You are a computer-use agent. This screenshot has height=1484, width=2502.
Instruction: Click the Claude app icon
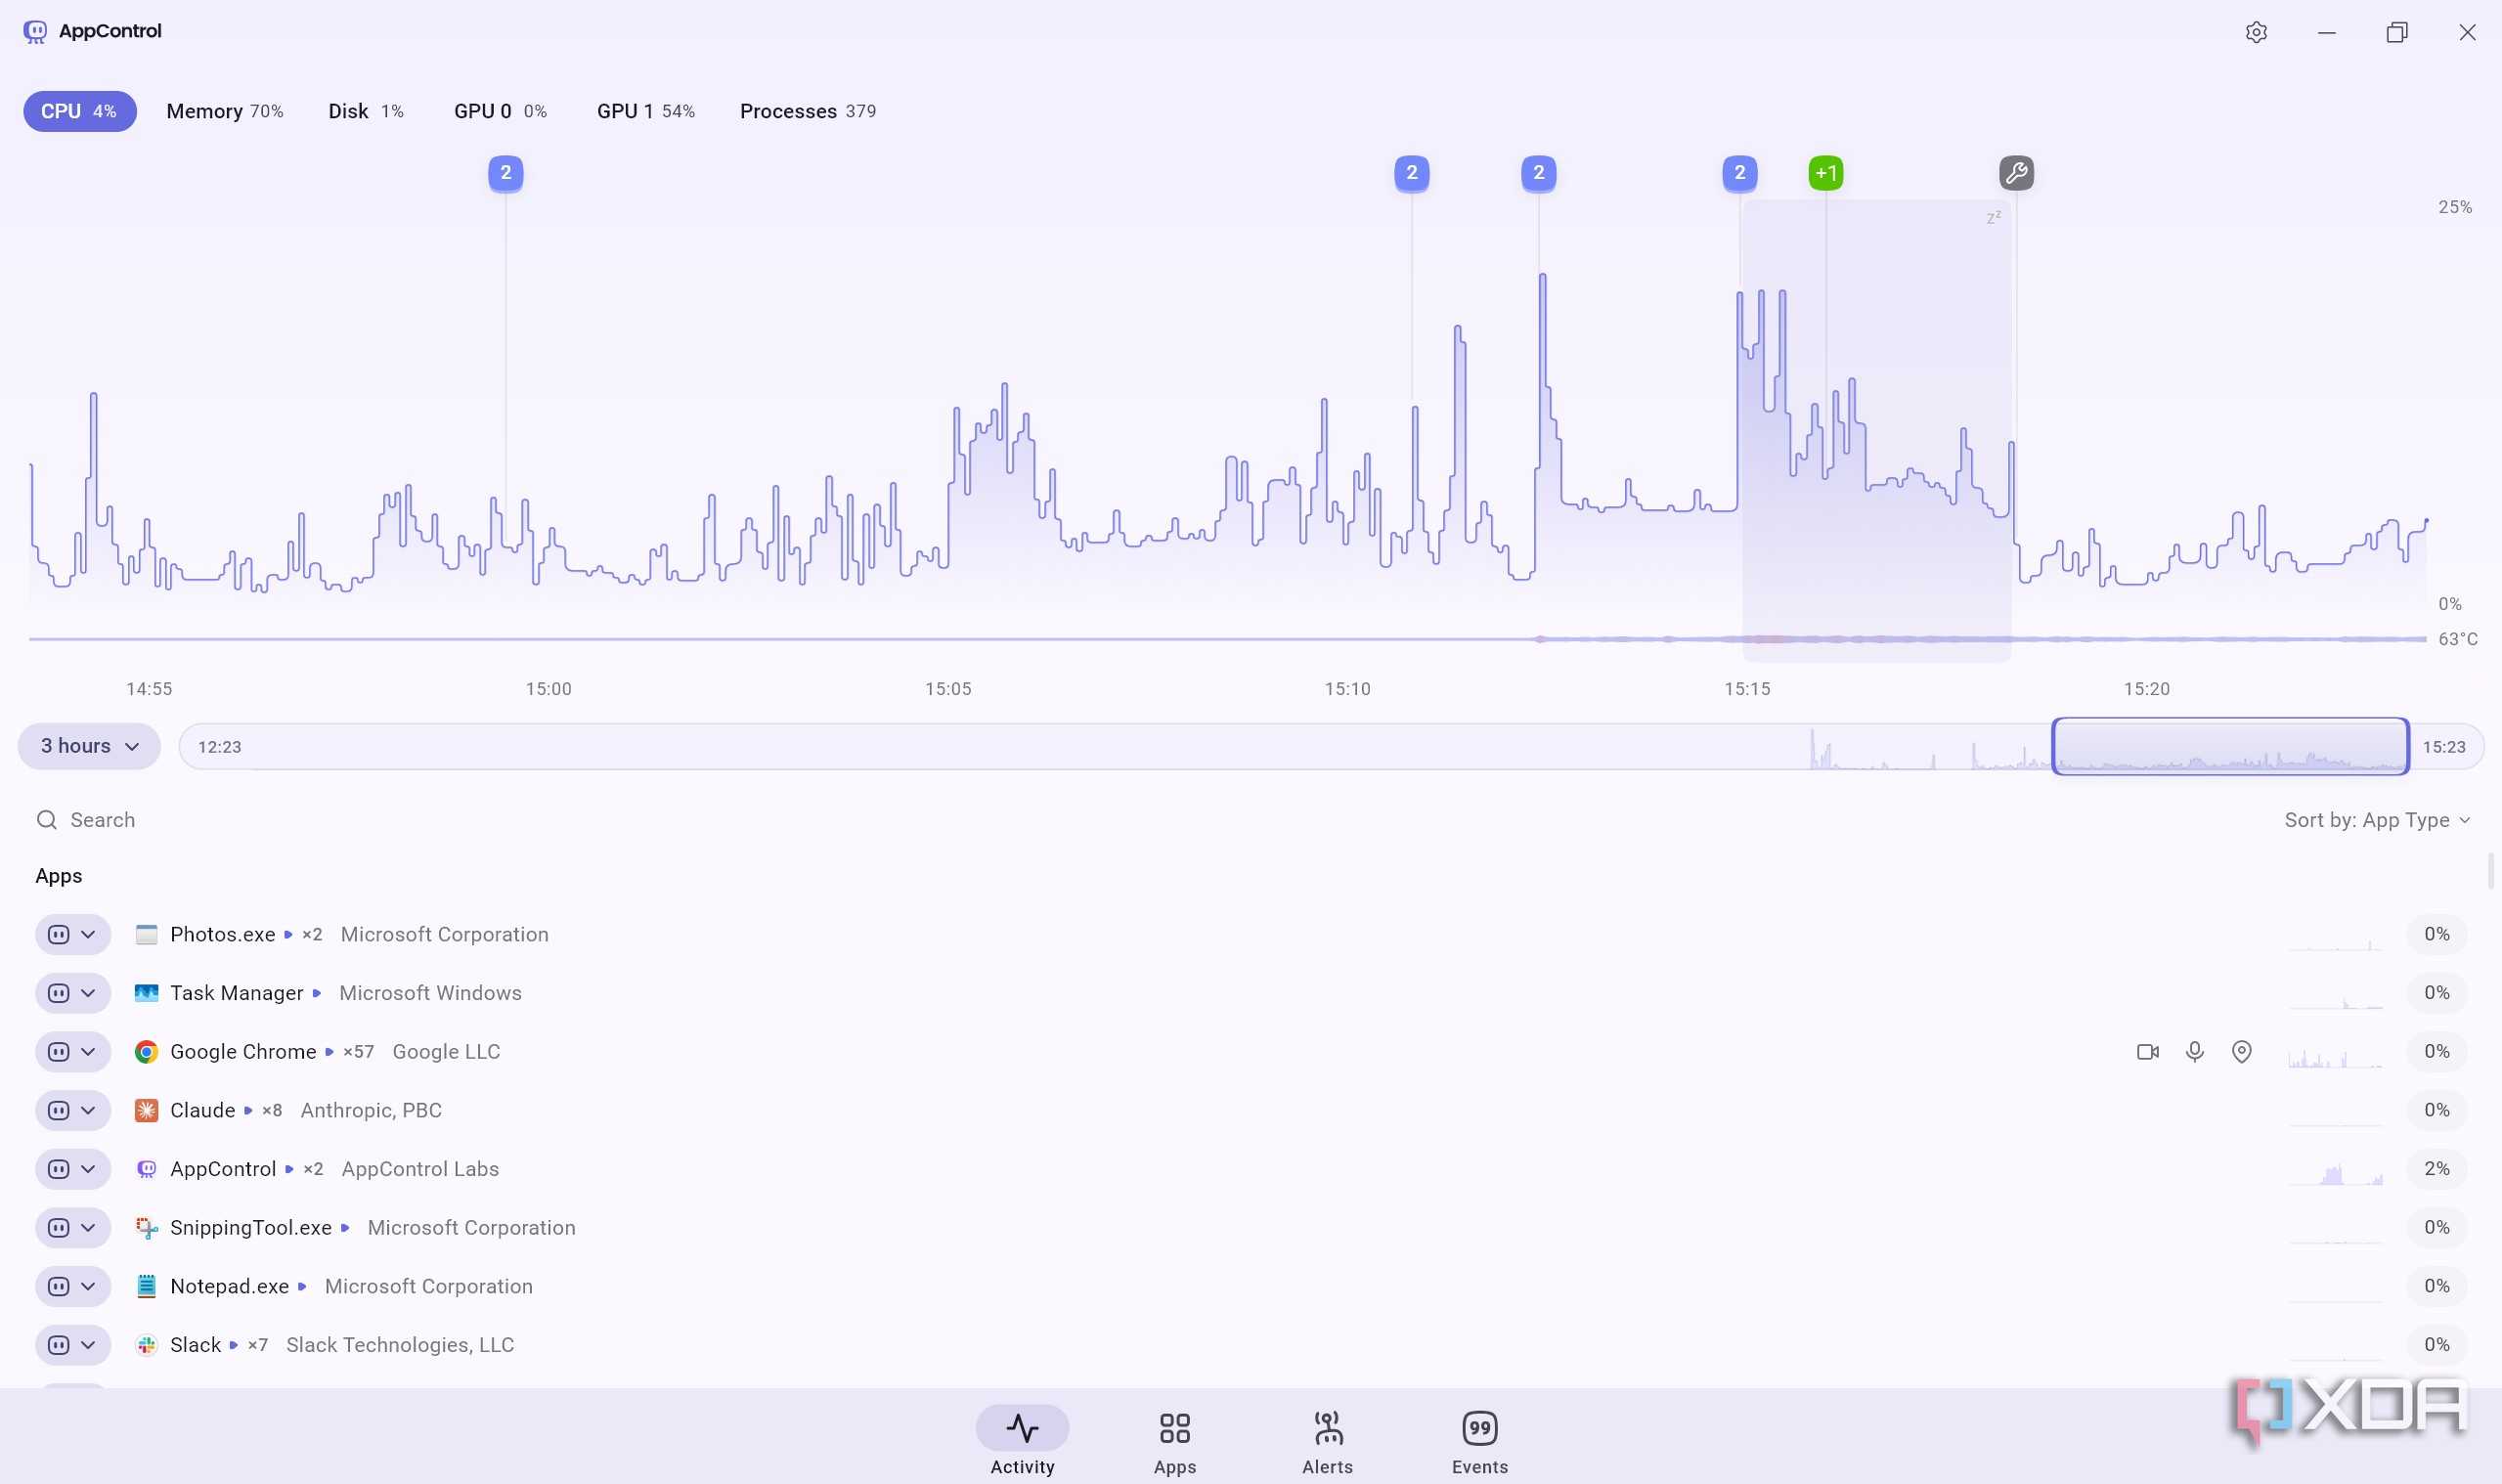click(x=146, y=1110)
